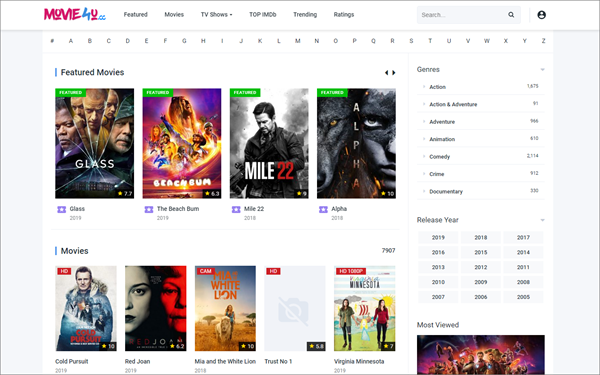Click the Mile 22 title link

tap(254, 209)
